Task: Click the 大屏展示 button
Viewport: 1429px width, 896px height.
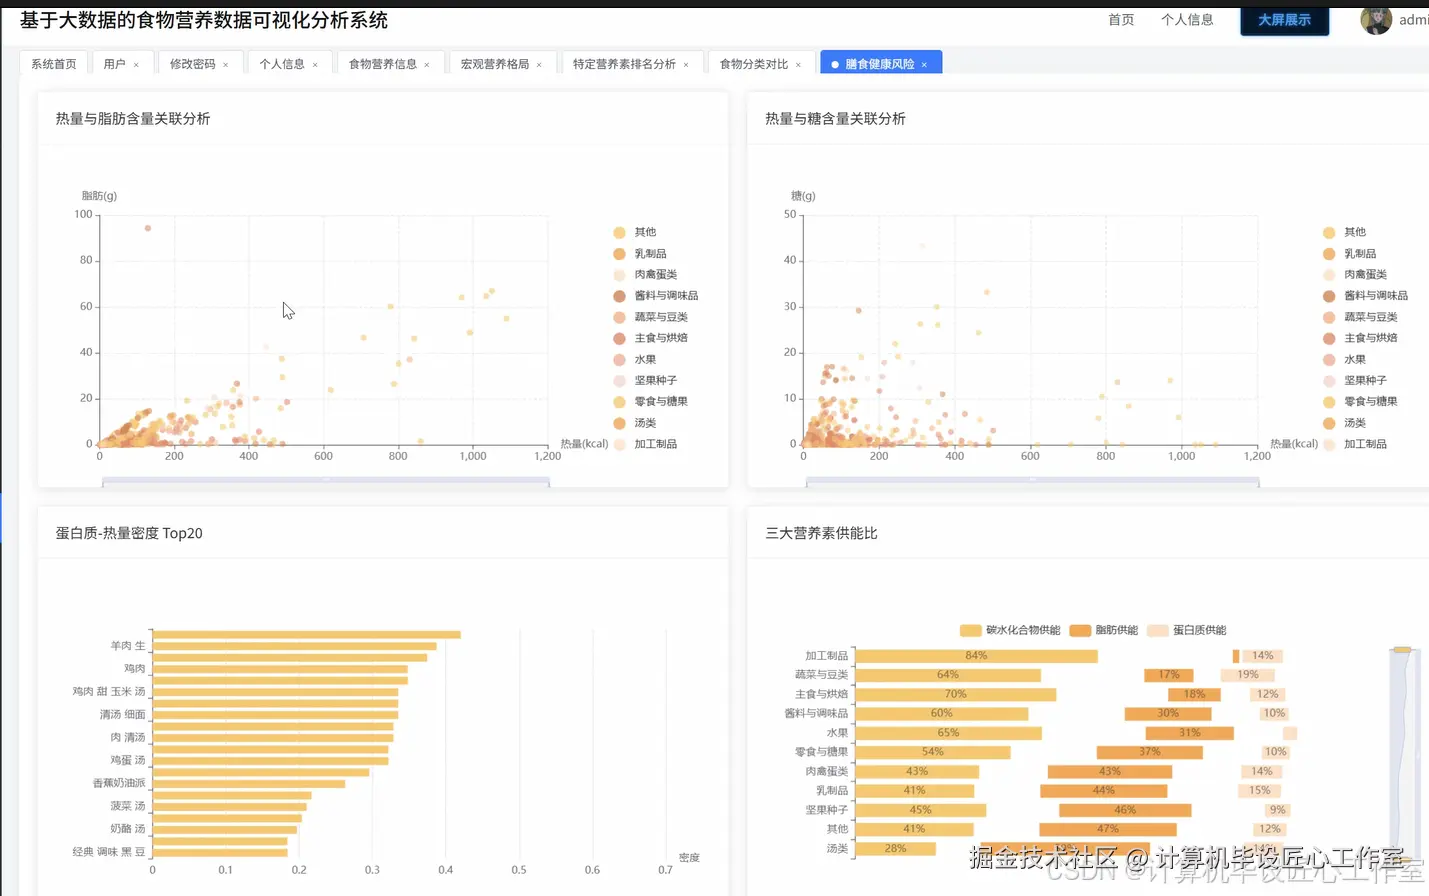Action: point(1285,20)
